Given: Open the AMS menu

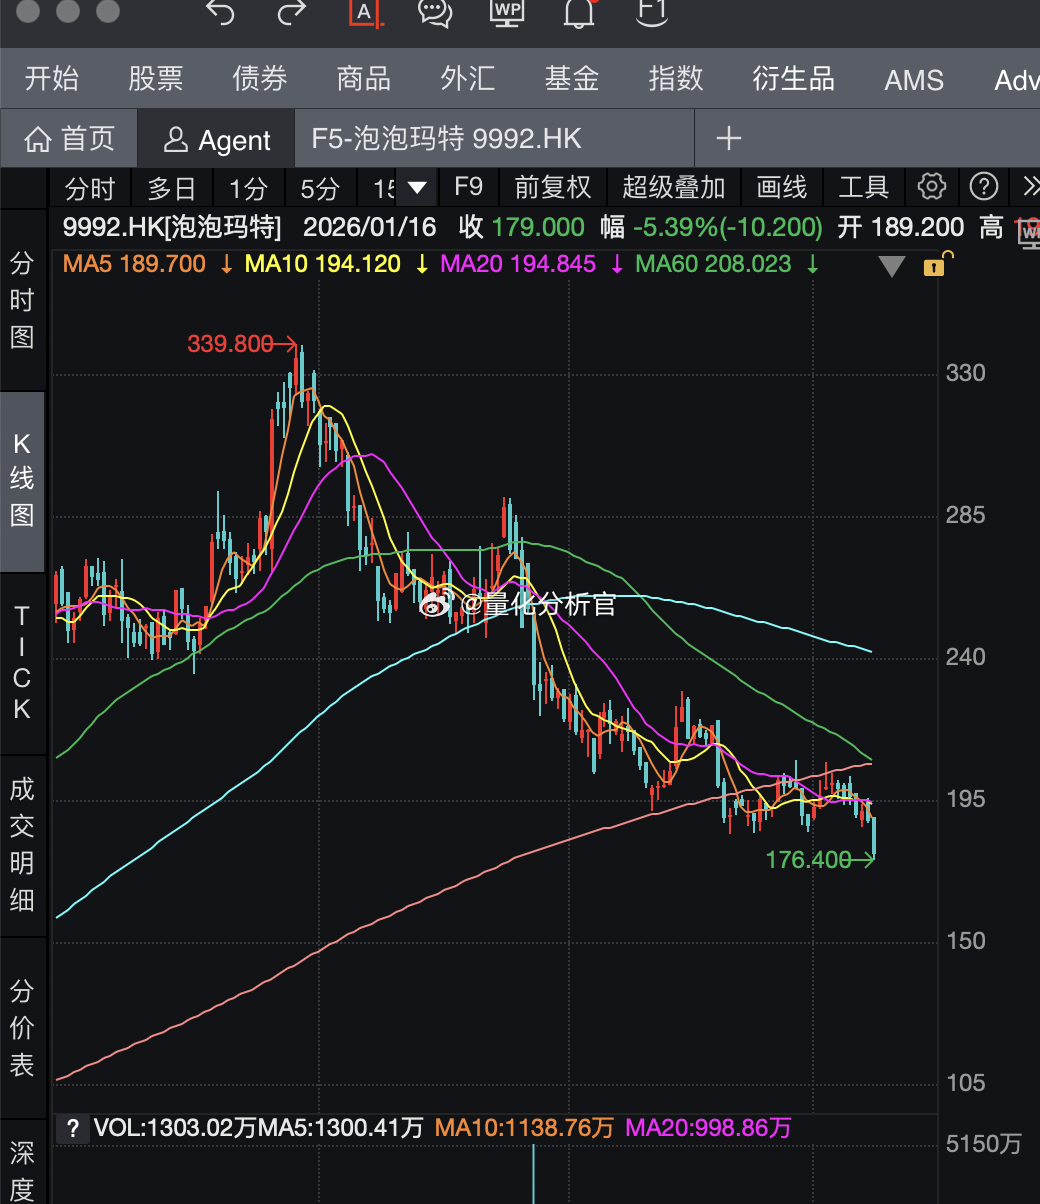Looking at the screenshot, I should [x=914, y=80].
